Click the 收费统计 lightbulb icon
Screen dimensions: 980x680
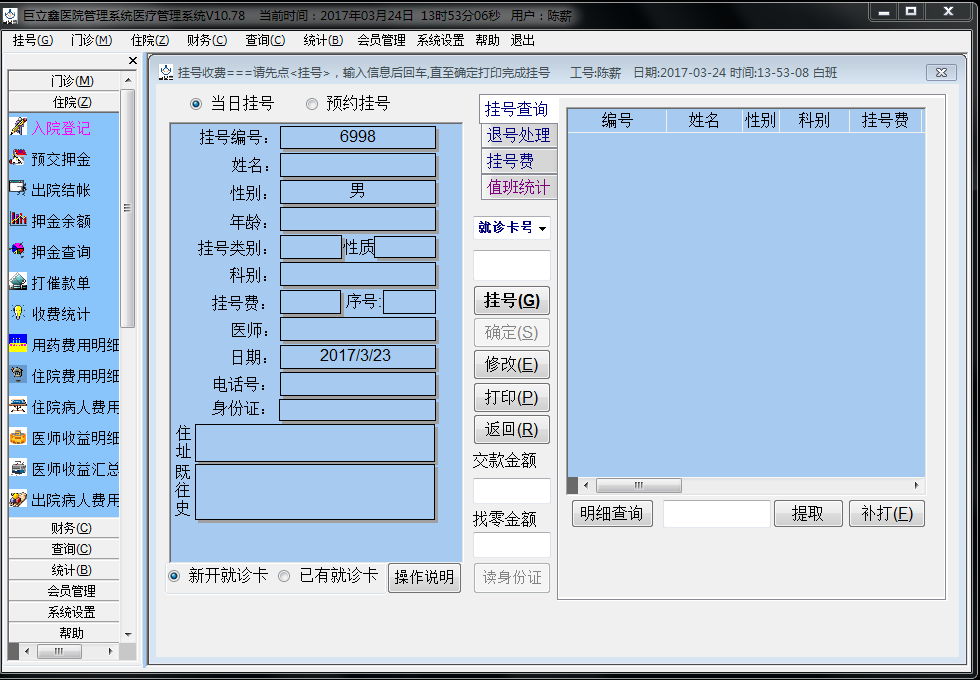18,313
